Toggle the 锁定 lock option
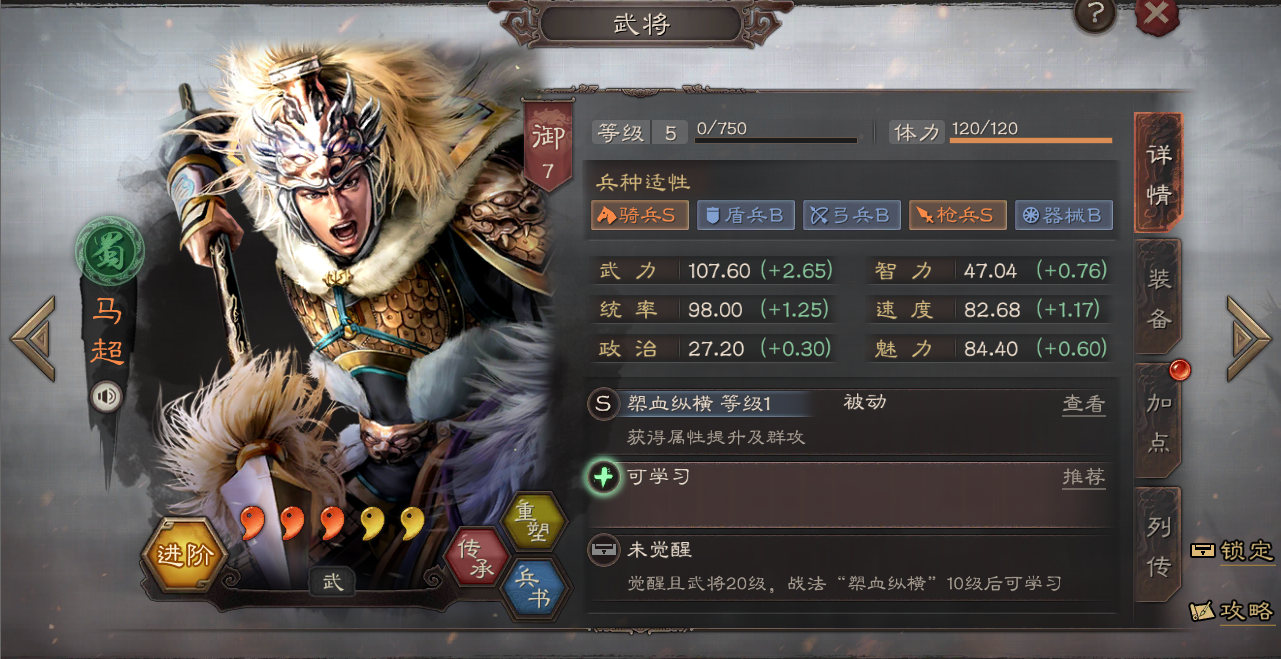This screenshot has width=1281, height=659. 1232,551
